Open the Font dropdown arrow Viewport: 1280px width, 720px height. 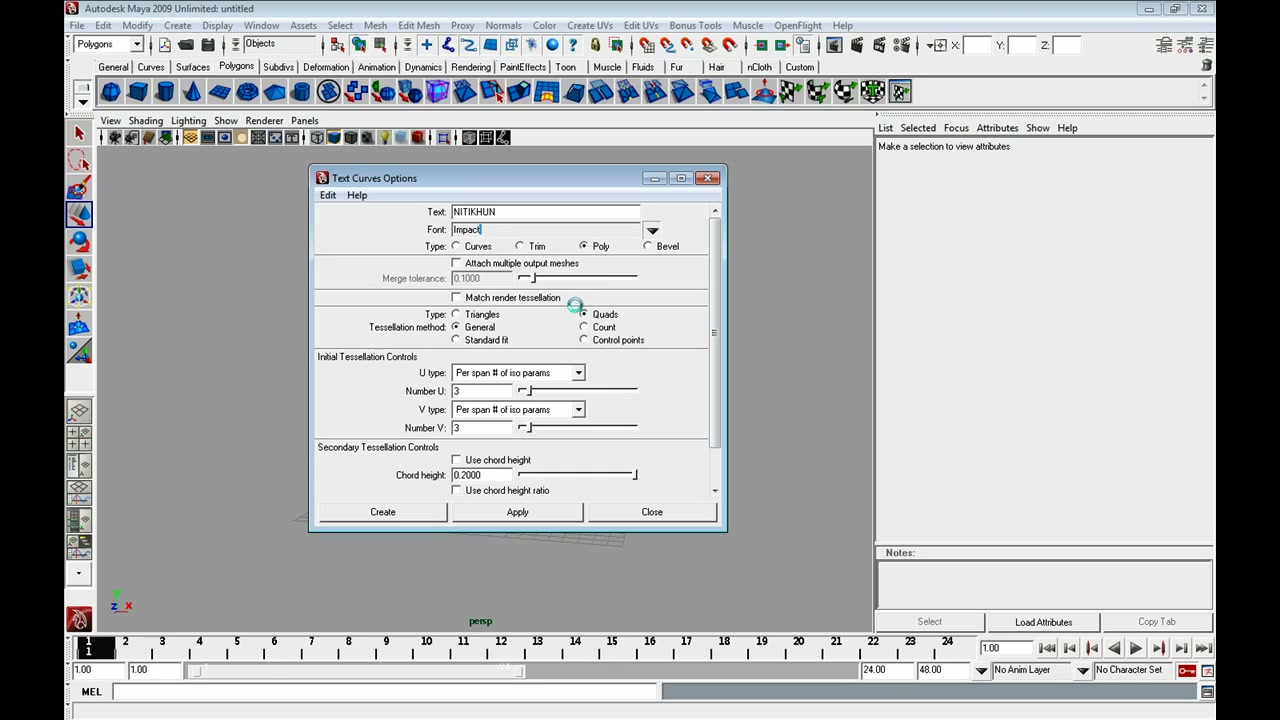point(652,230)
